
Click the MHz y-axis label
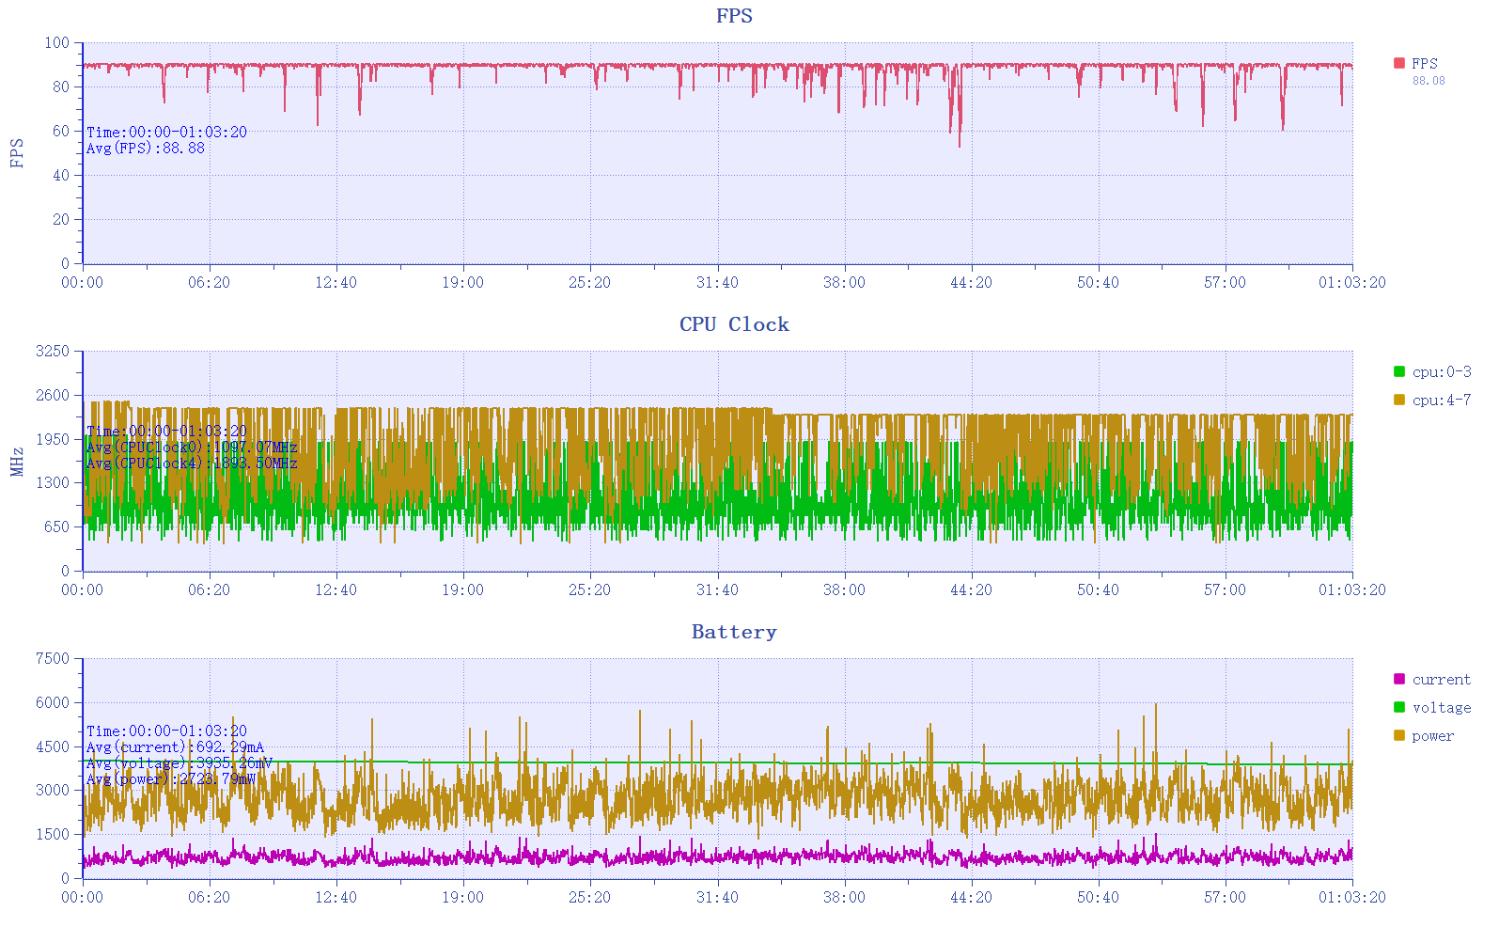17,461
